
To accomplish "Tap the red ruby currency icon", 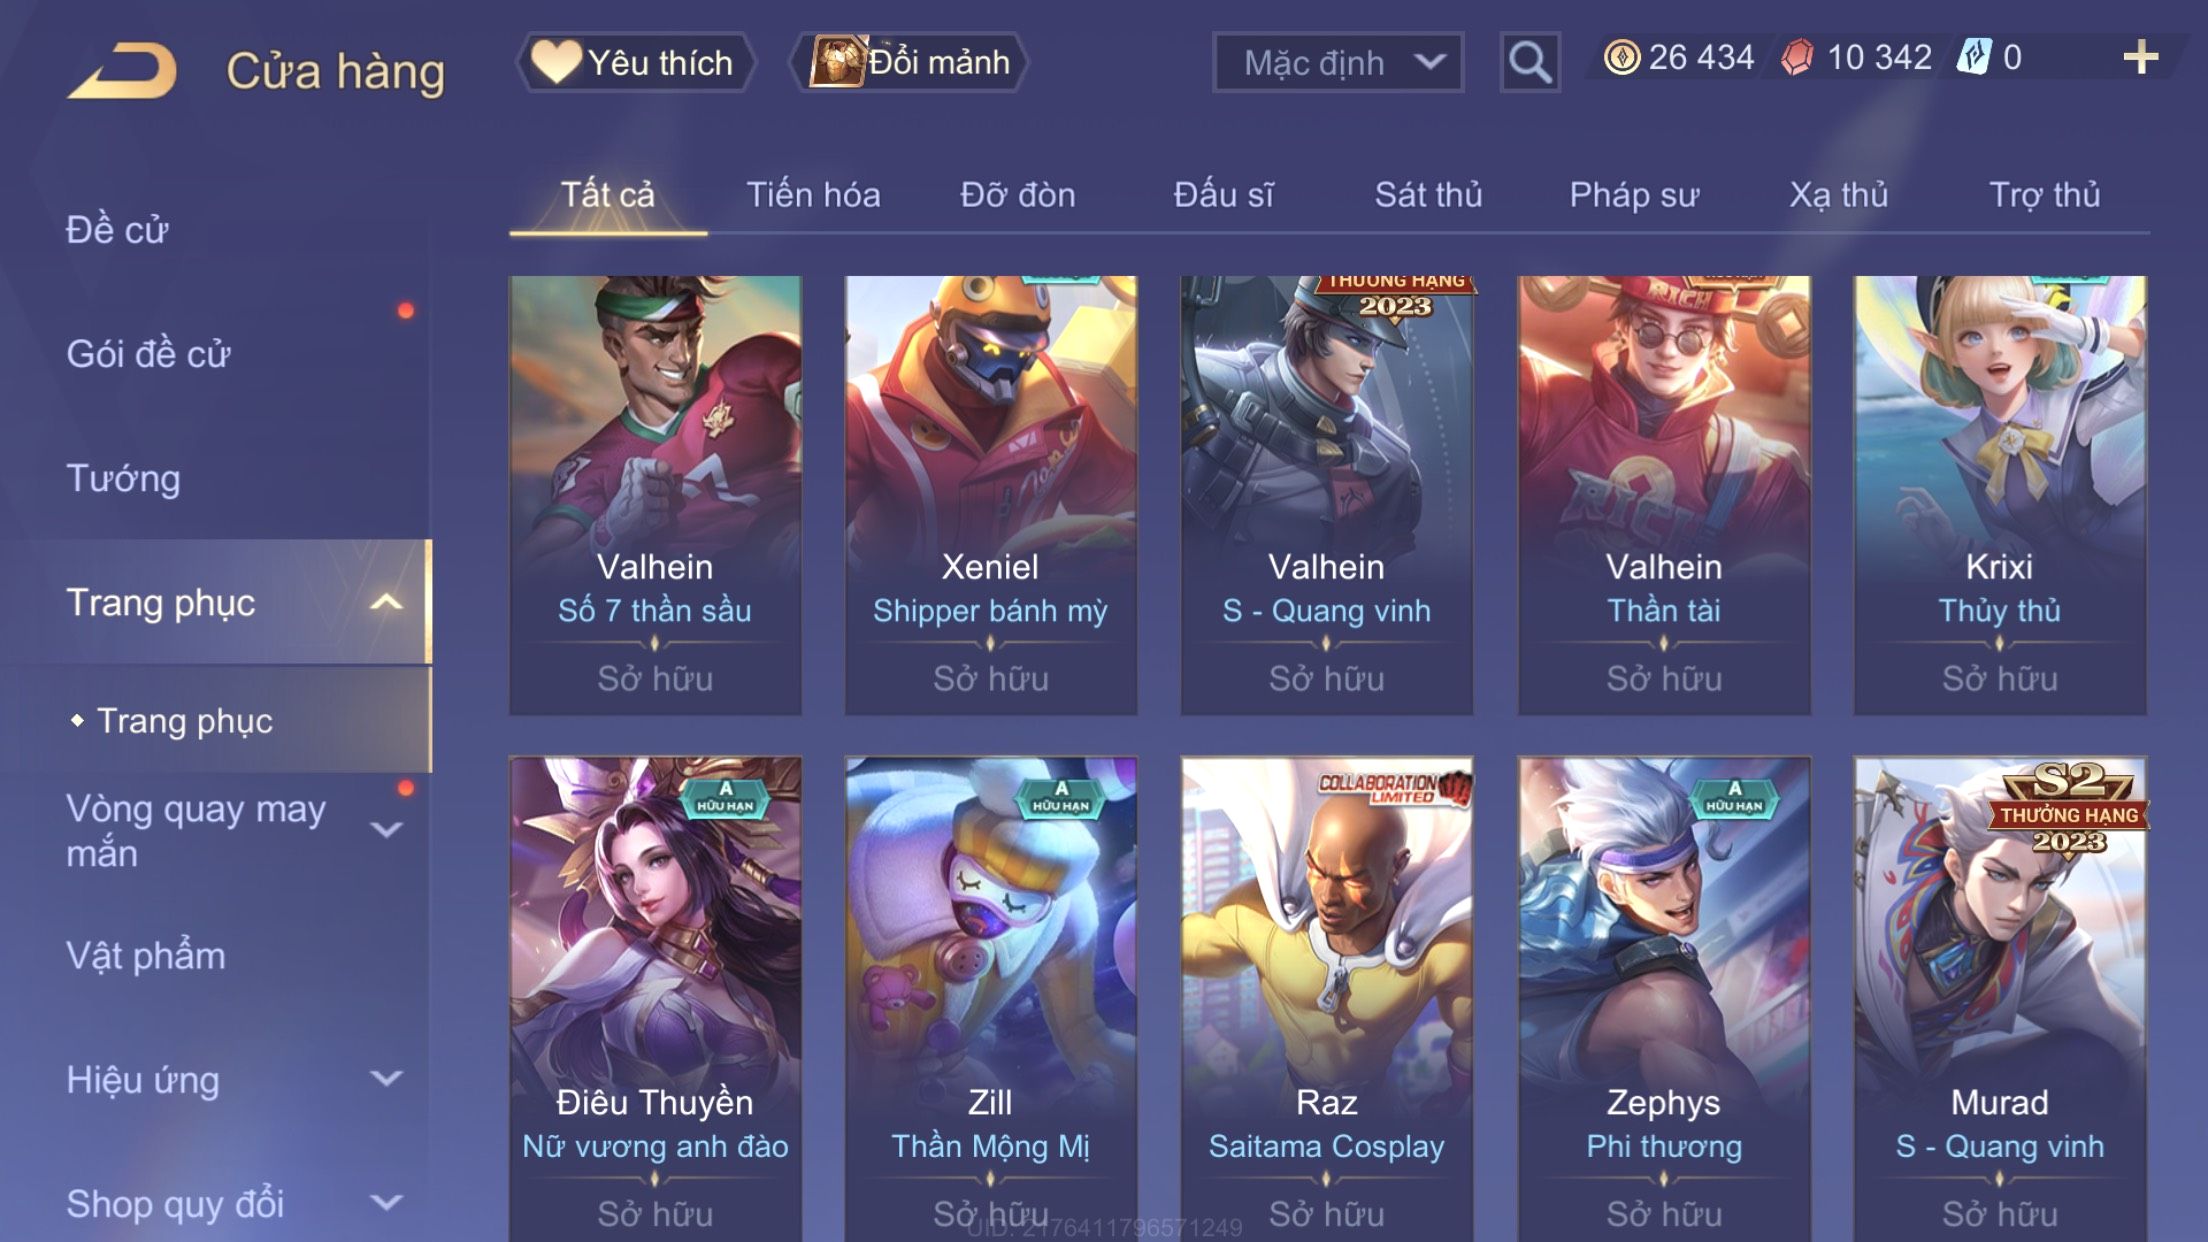I will pyautogui.click(x=1797, y=58).
